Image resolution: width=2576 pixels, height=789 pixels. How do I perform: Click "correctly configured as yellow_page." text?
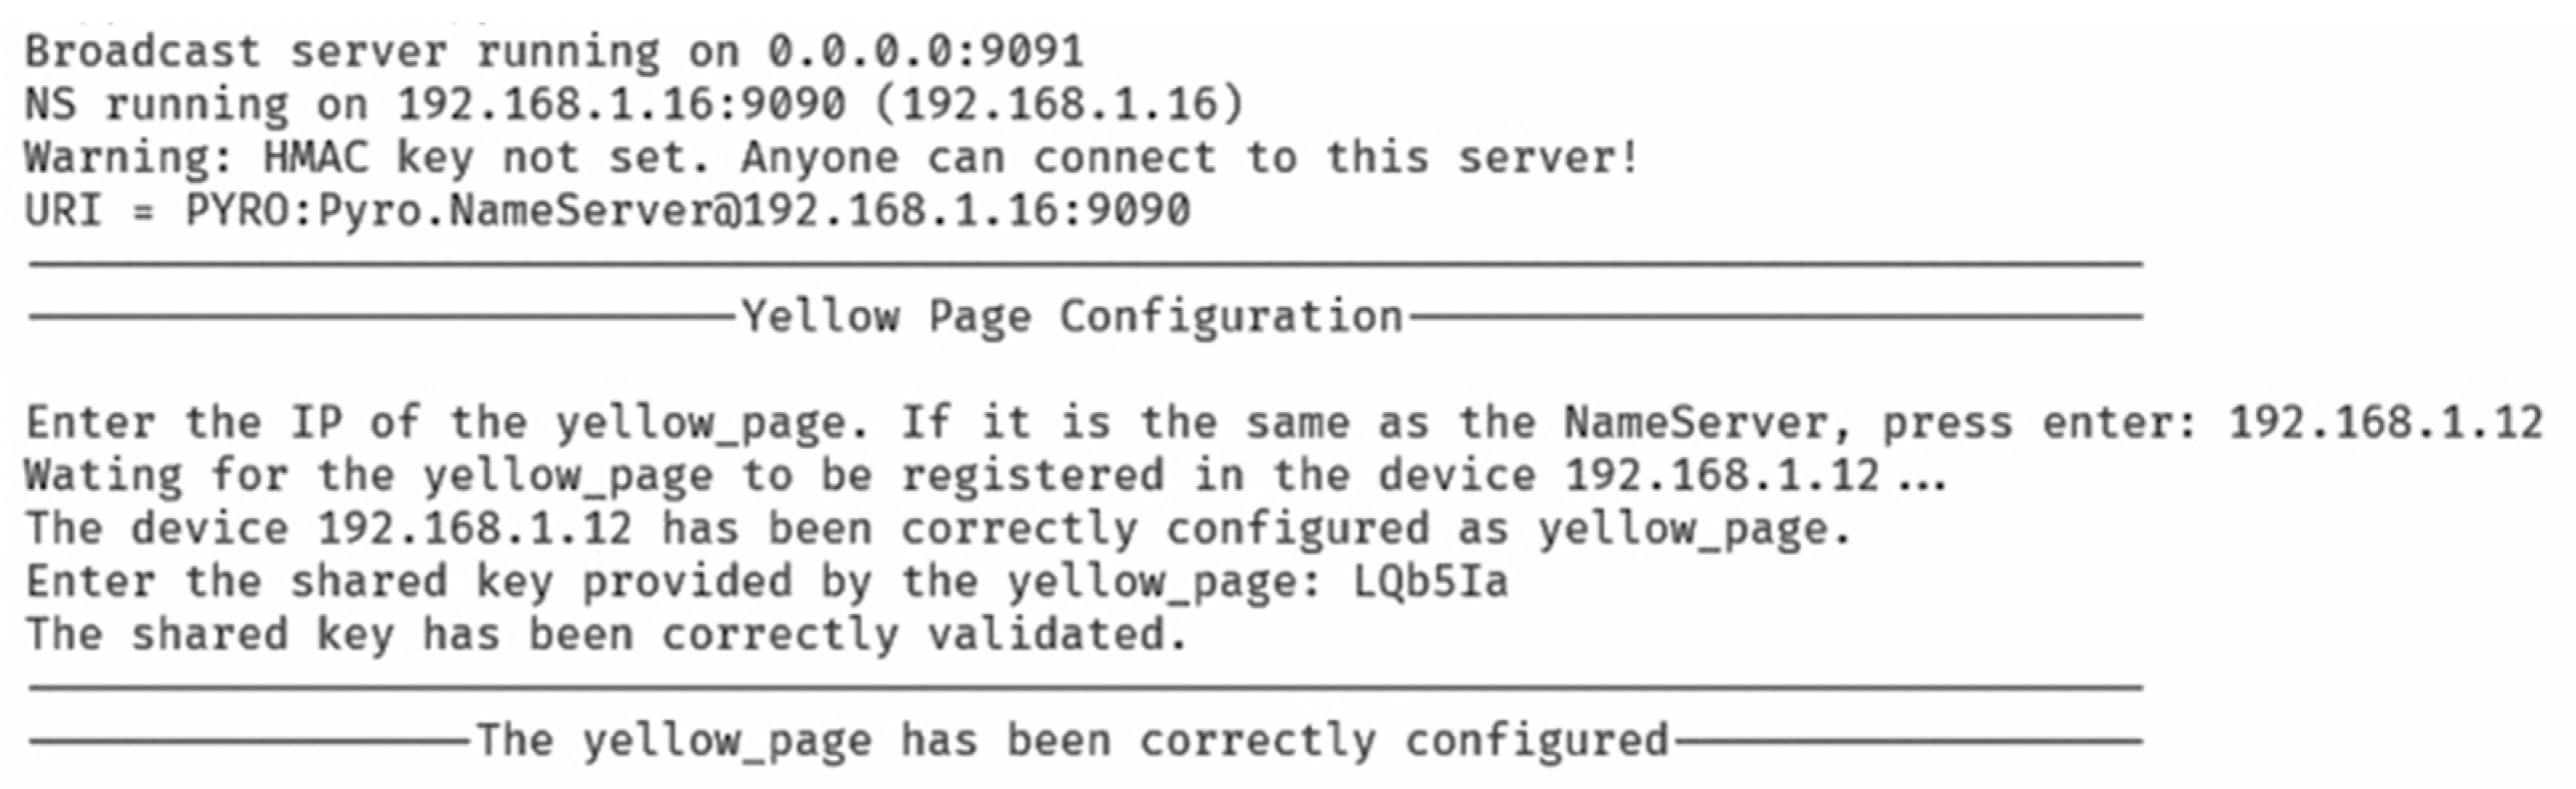click(1375, 529)
